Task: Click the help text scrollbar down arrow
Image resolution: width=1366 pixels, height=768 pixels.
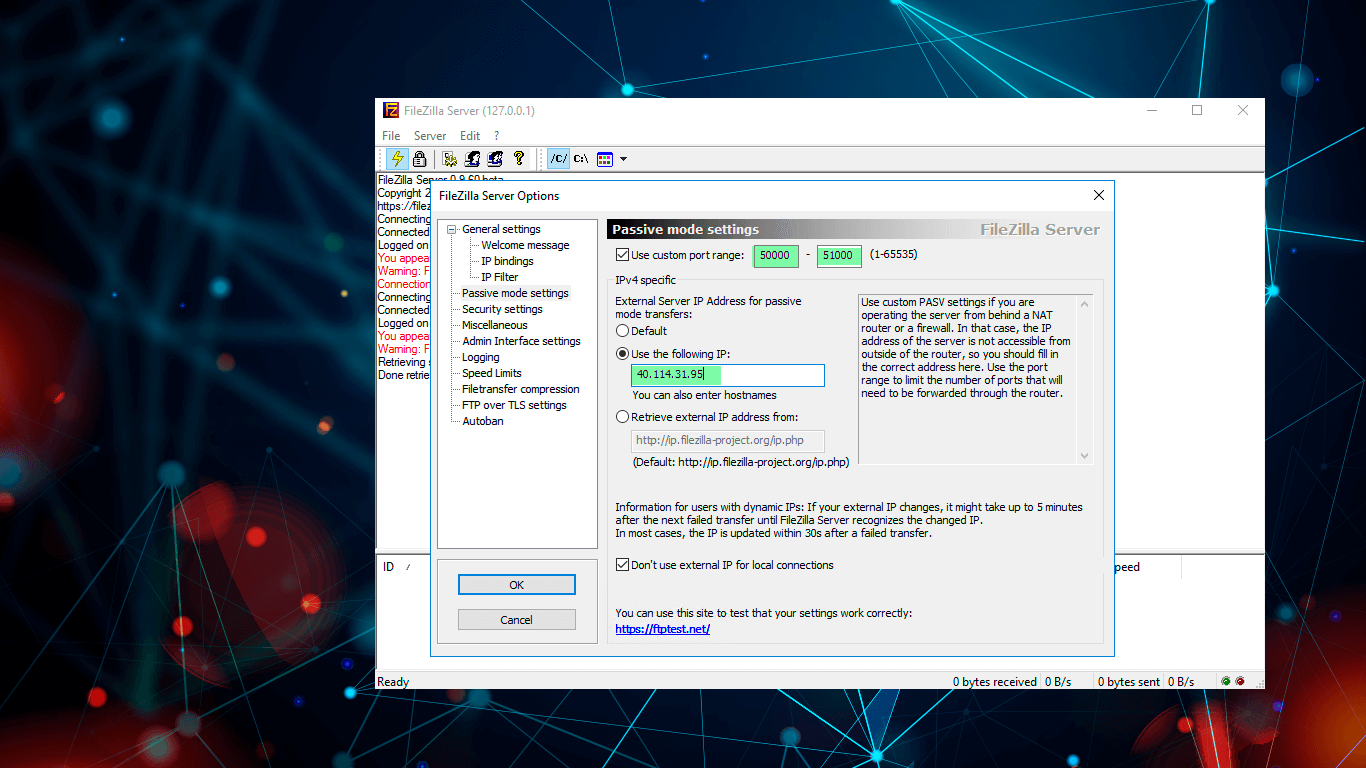Action: [x=1085, y=456]
